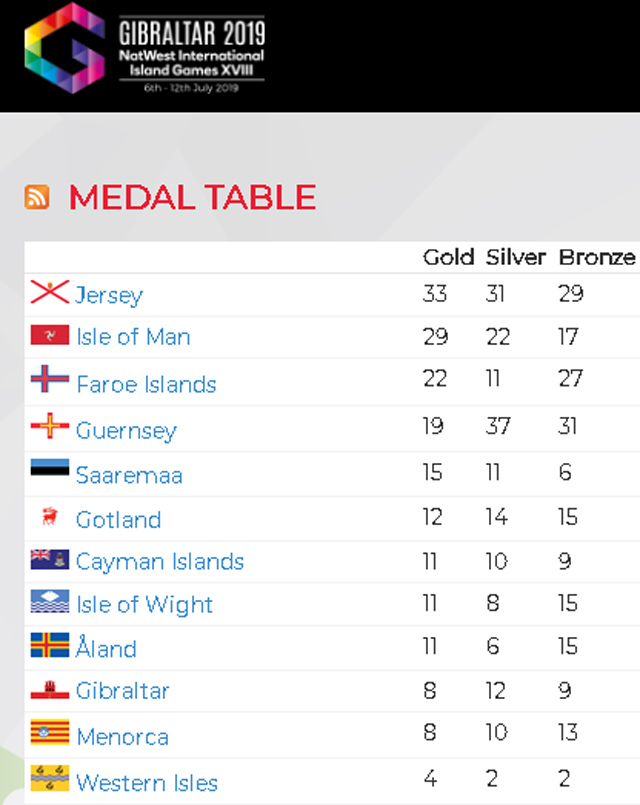
Task: Open the Jersey team page link
Action: click(x=108, y=294)
